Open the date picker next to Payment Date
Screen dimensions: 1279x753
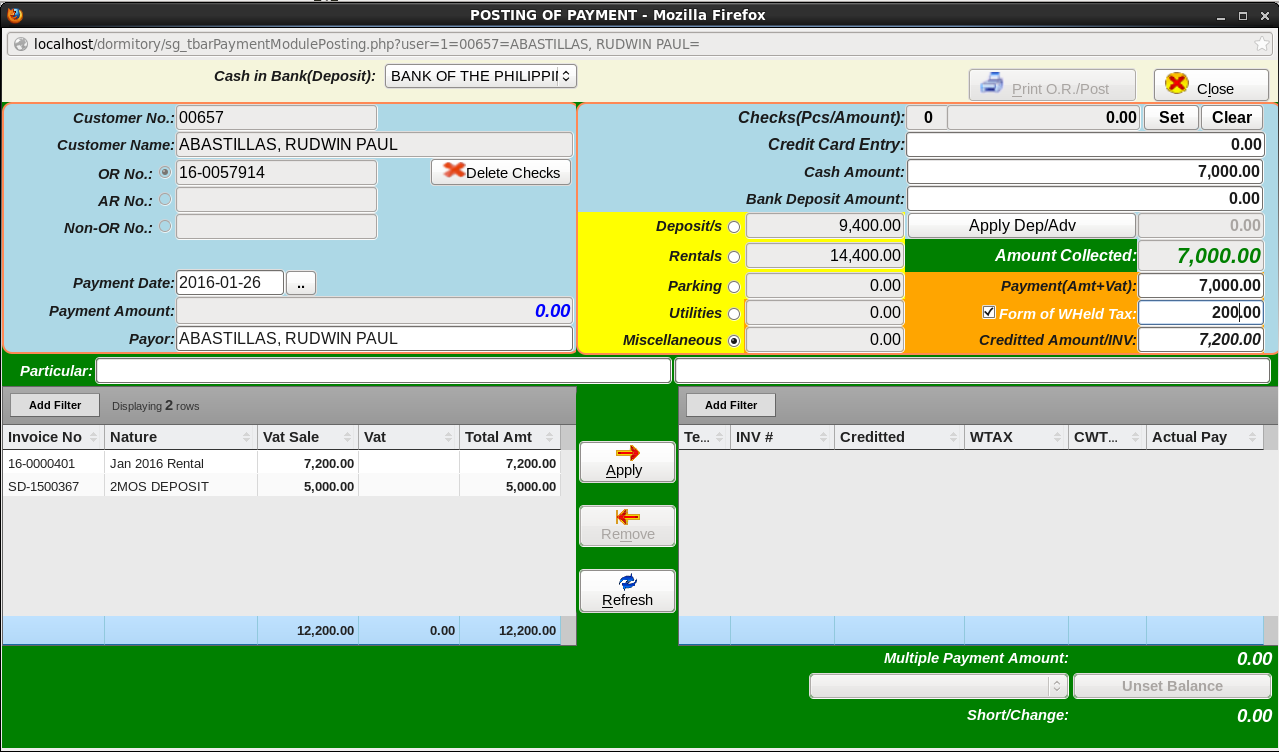point(300,283)
